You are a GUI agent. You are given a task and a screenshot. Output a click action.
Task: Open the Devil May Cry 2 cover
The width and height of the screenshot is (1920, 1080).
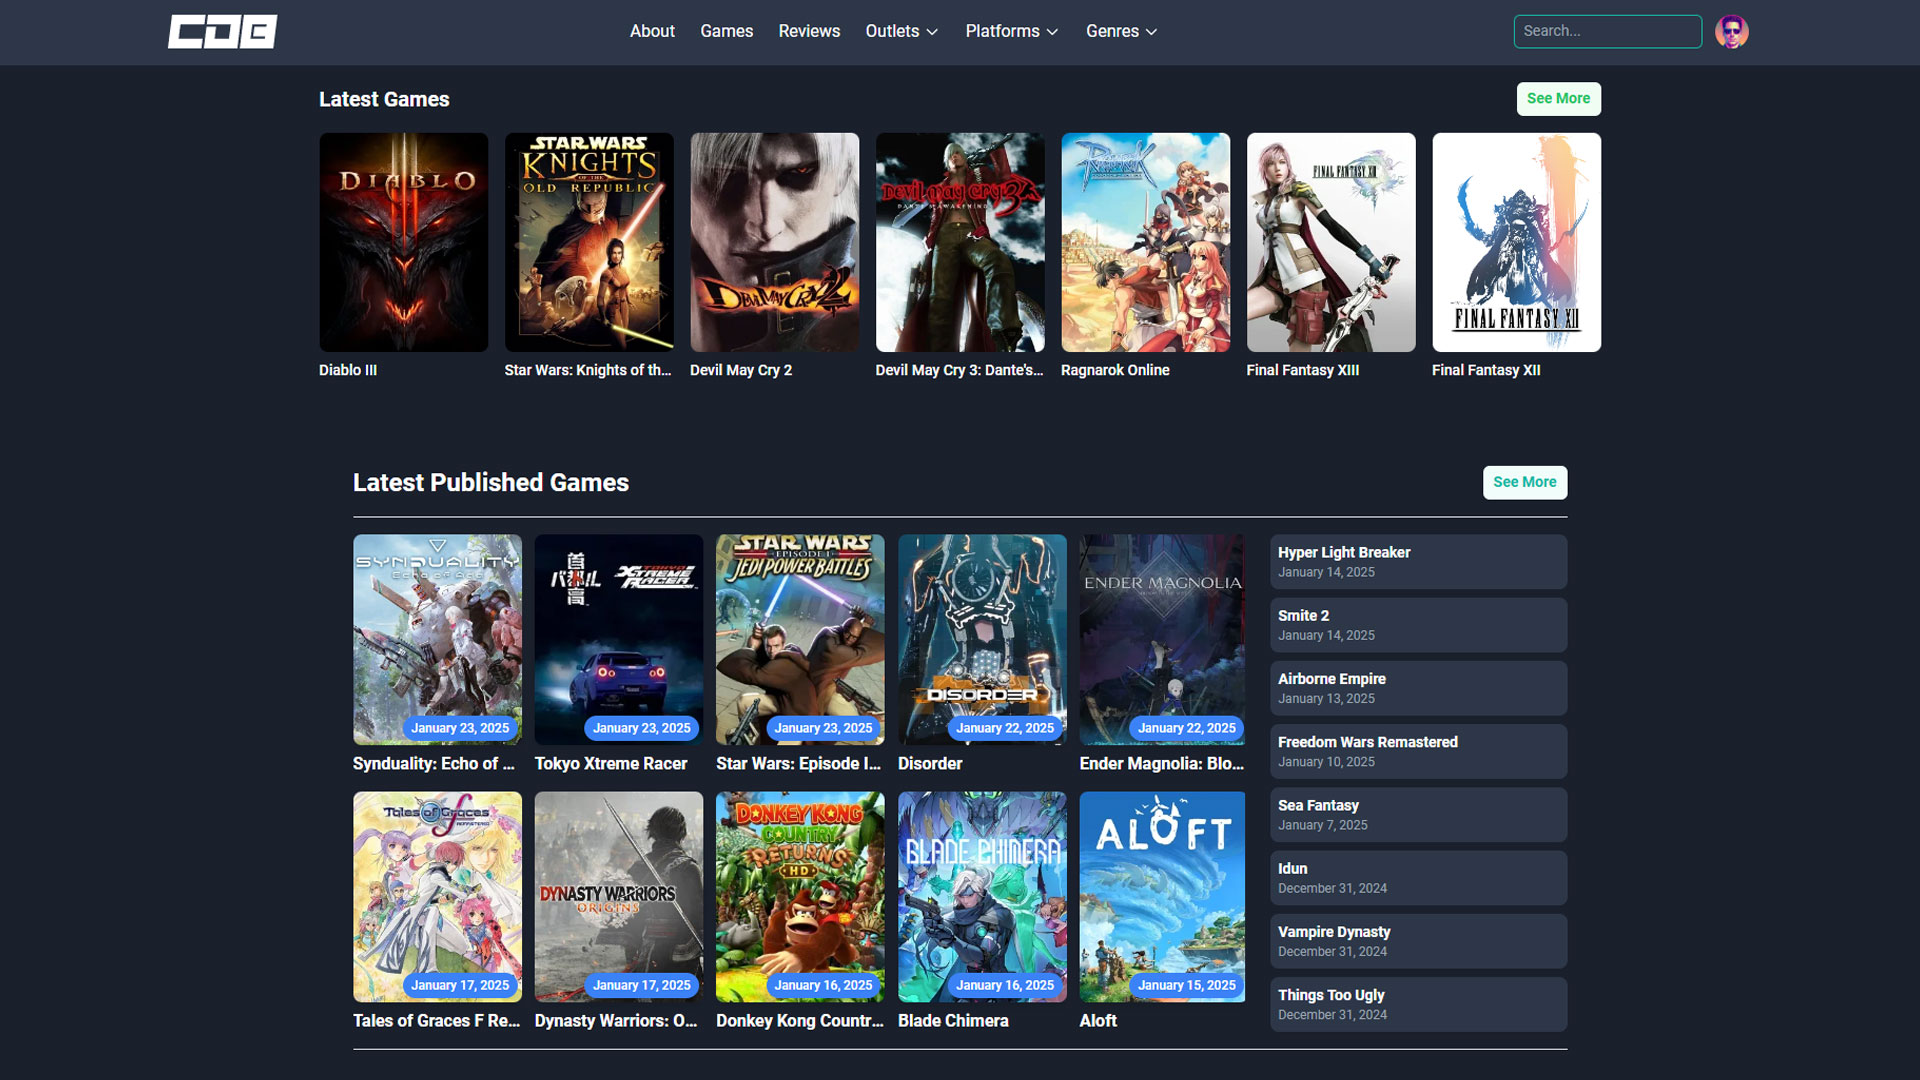click(775, 242)
